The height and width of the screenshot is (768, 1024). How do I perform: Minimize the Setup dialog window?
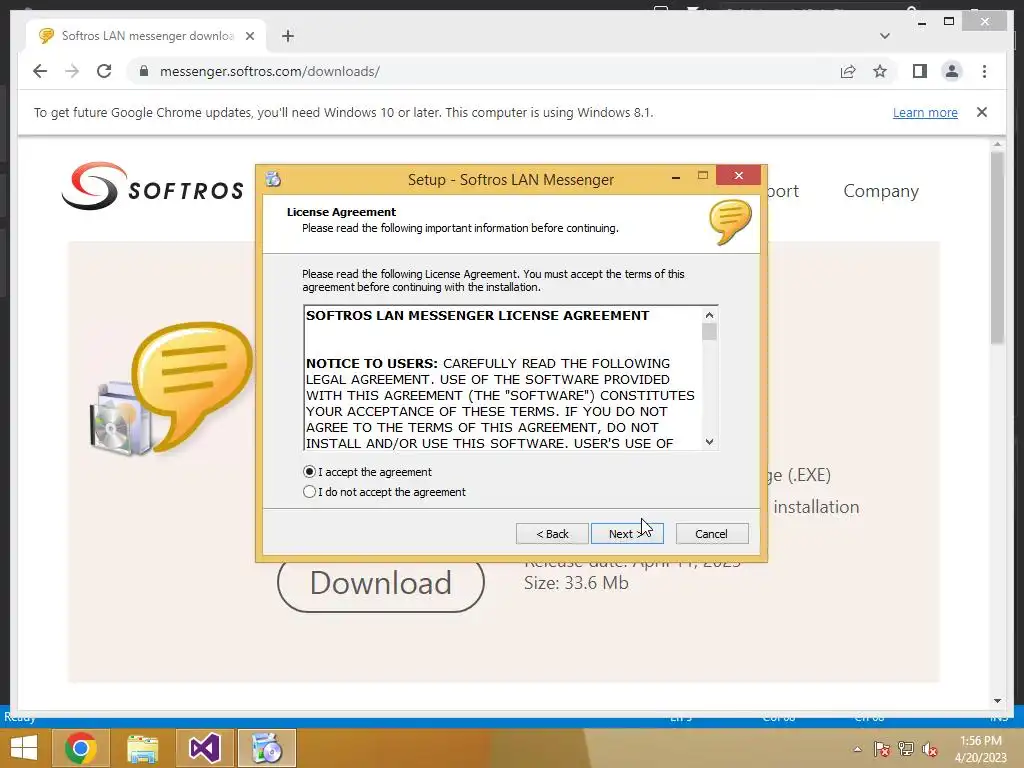click(x=676, y=176)
